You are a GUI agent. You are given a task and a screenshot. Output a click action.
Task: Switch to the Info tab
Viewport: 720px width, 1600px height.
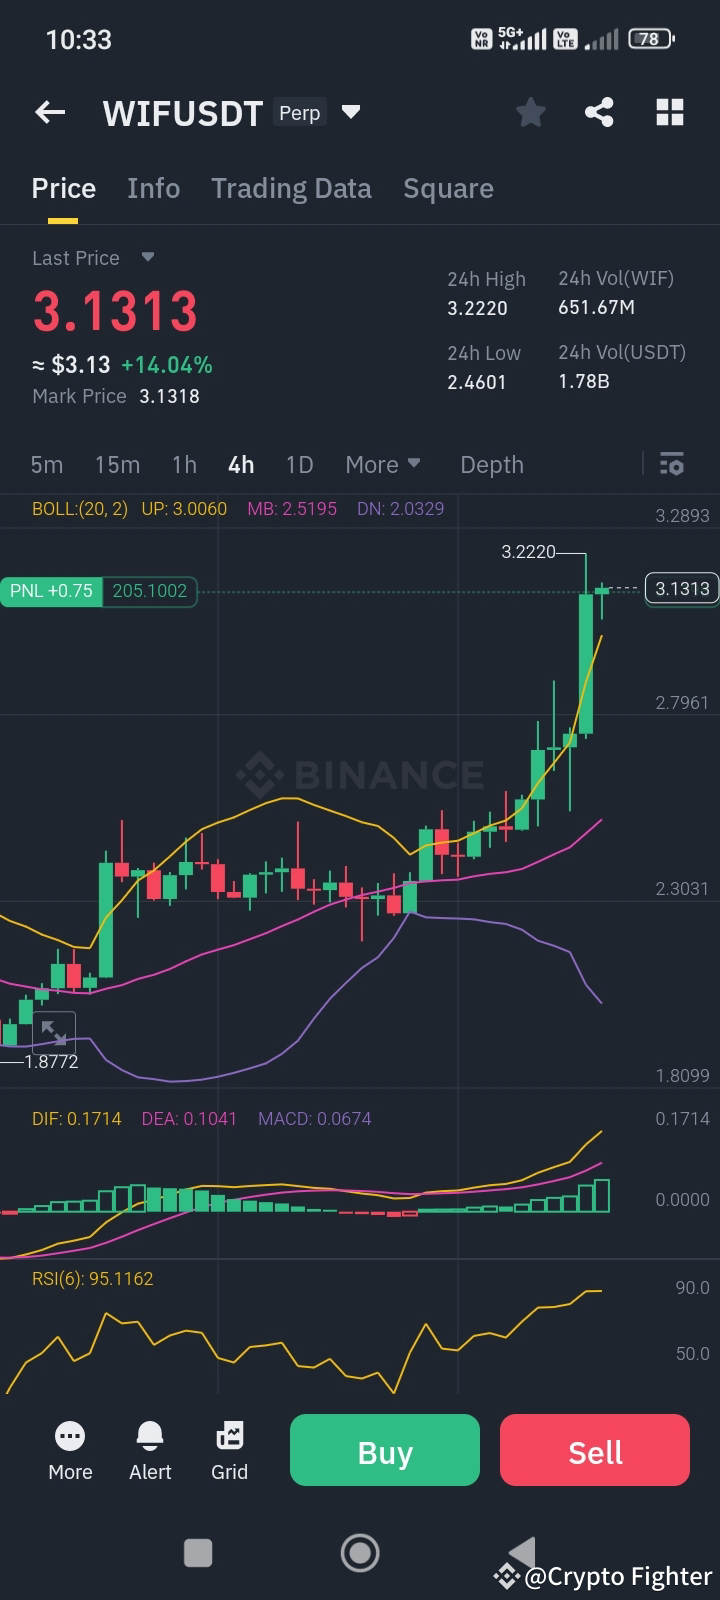pyautogui.click(x=153, y=188)
